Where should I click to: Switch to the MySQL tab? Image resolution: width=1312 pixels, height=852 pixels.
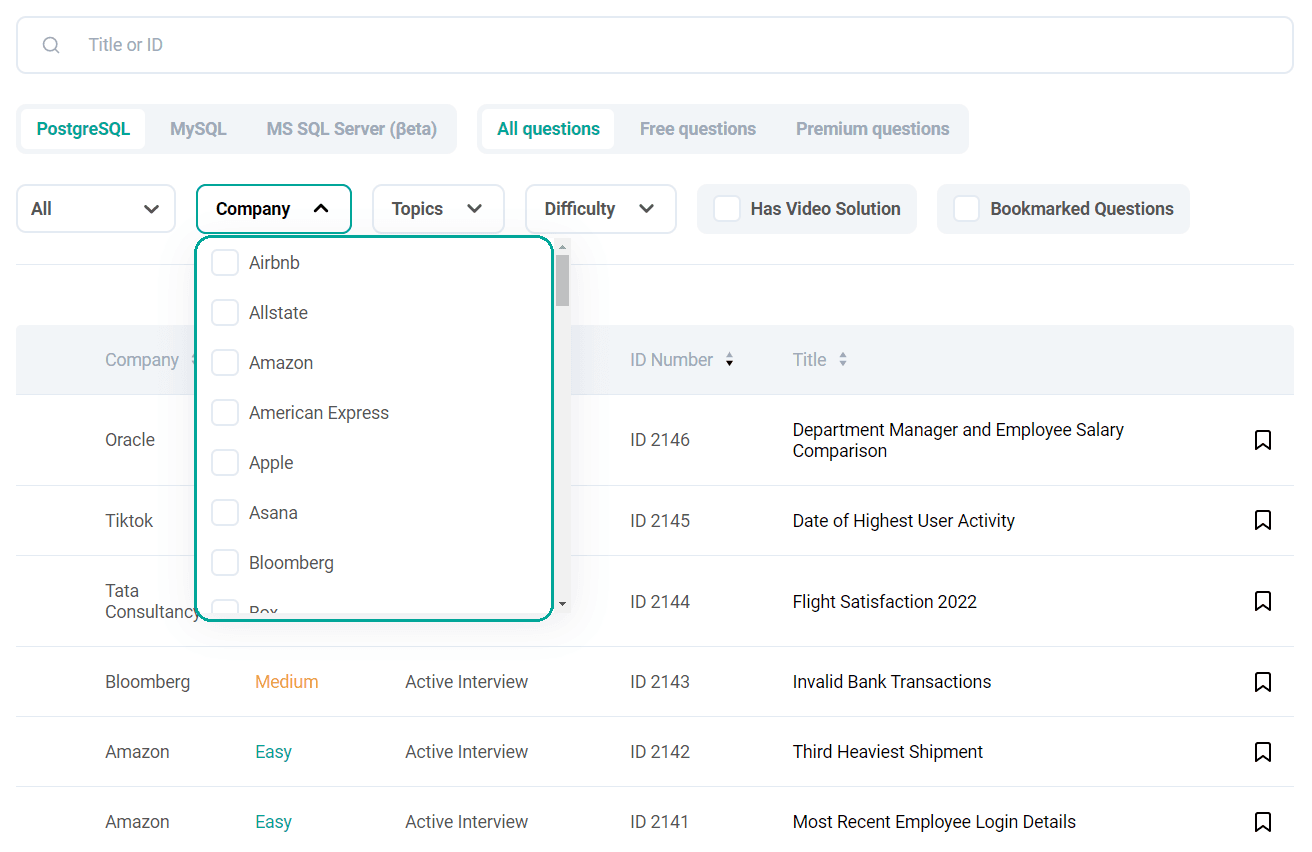197,128
